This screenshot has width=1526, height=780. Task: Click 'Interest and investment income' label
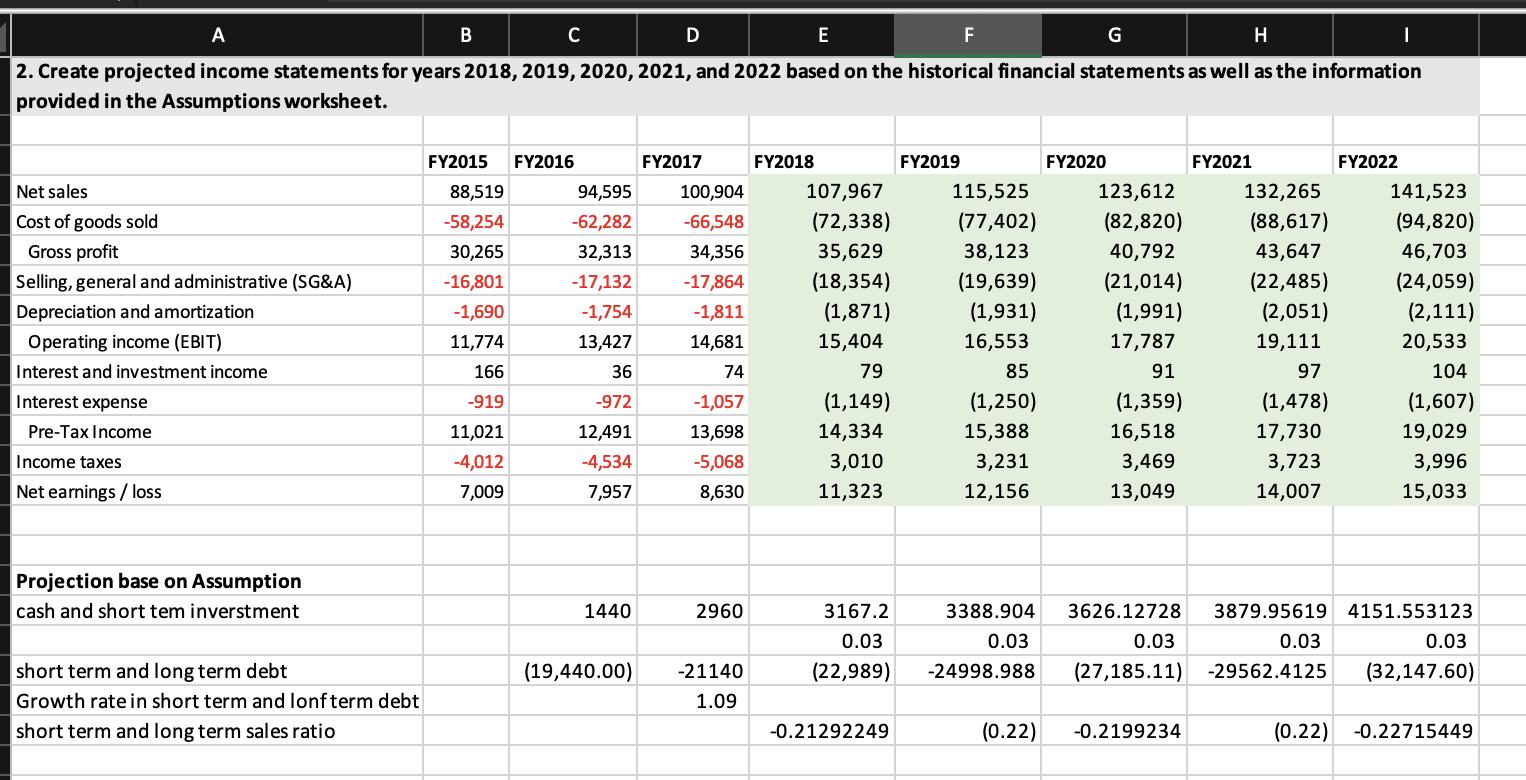142,371
